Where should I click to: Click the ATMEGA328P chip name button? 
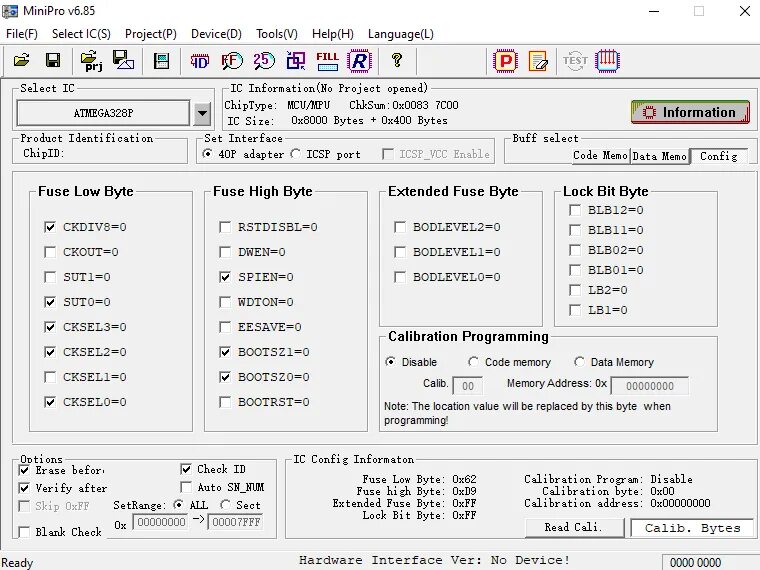(103, 113)
